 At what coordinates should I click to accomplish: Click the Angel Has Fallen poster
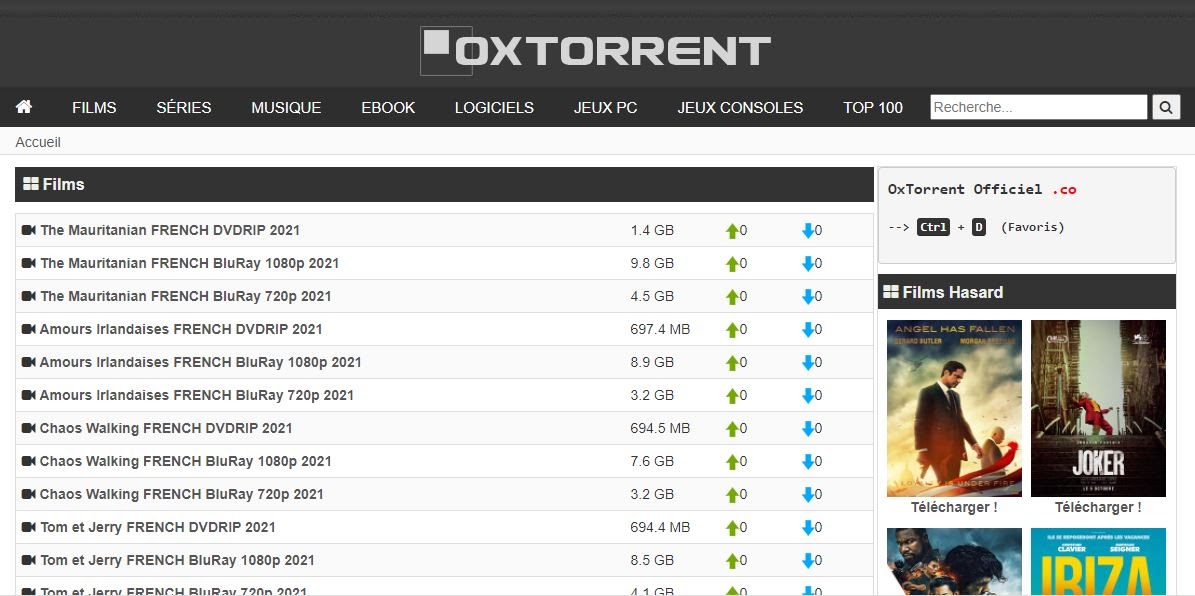coord(953,408)
